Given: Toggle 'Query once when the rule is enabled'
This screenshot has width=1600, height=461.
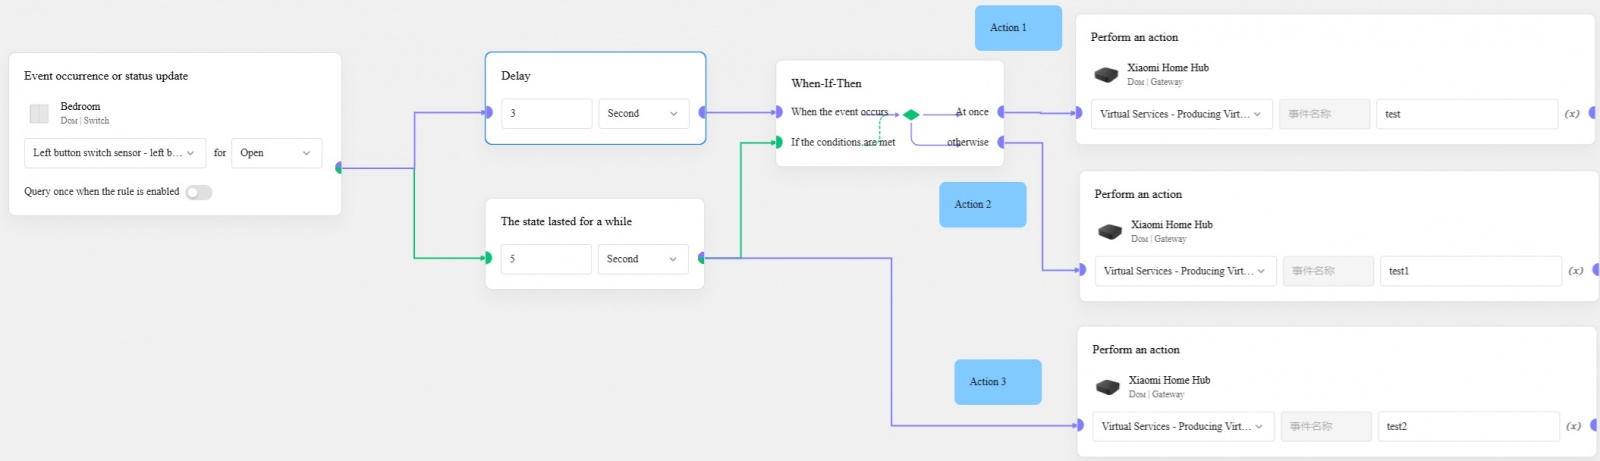Looking at the screenshot, I should (x=199, y=192).
